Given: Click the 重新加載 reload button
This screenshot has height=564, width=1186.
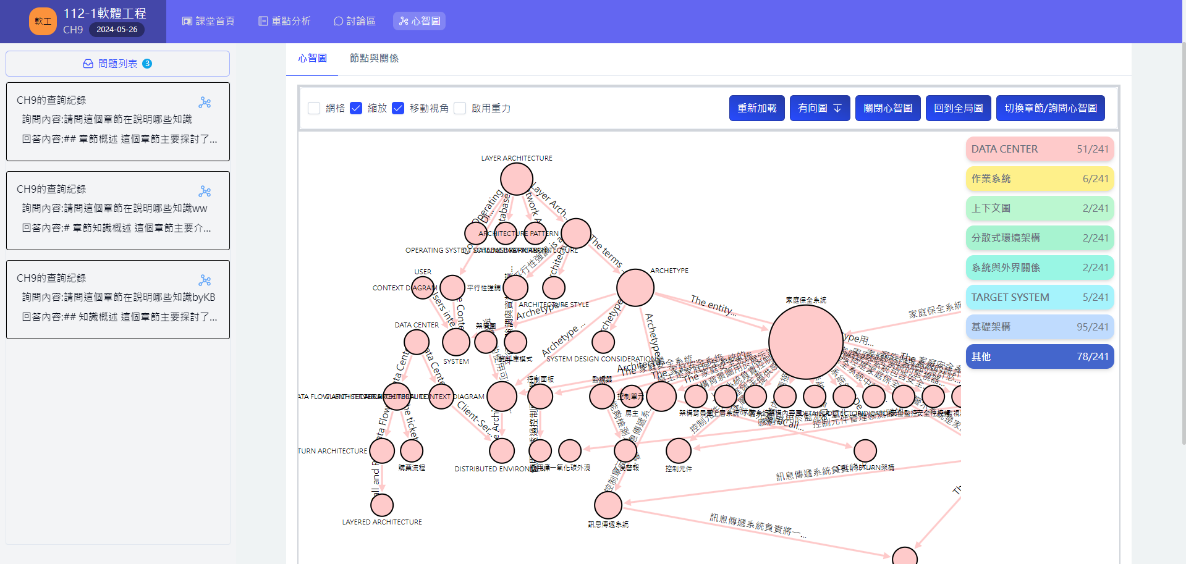Looking at the screenshot, I should 756,108.
